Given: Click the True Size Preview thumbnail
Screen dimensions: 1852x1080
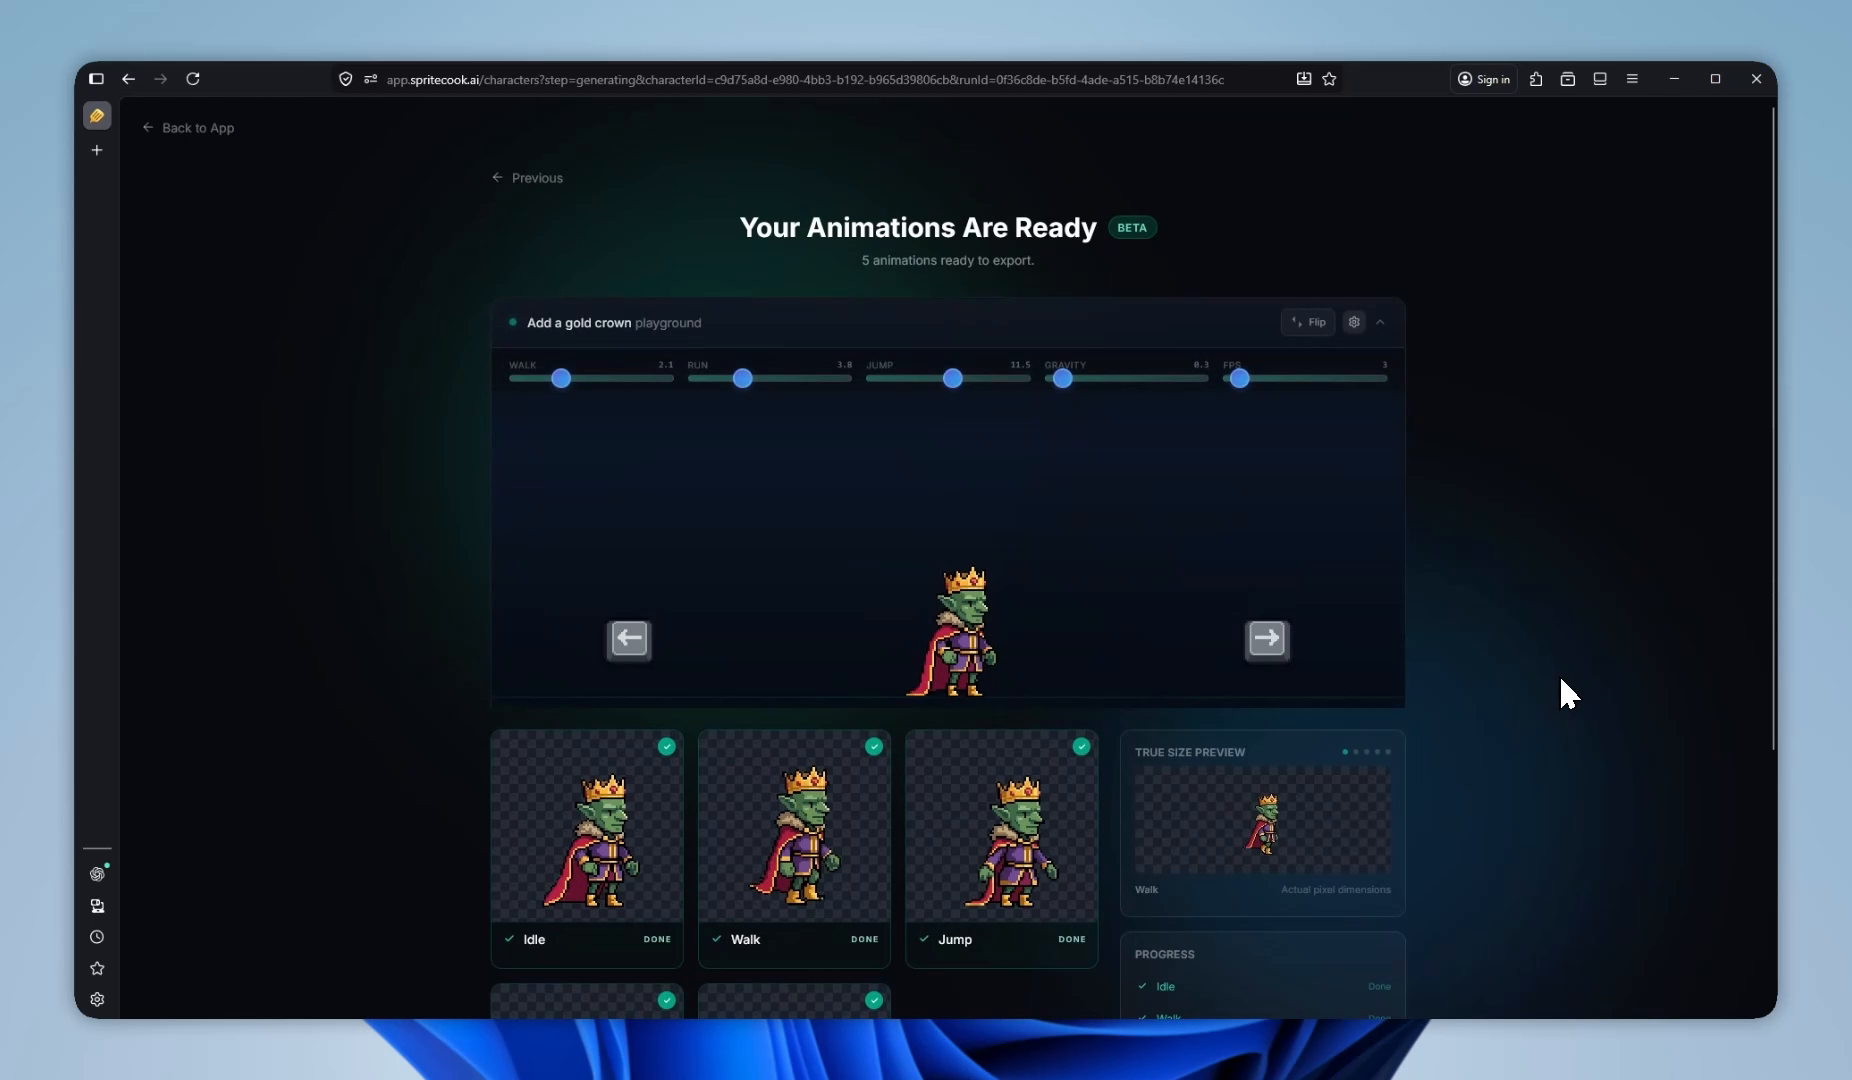Looking at the screenshot, I should (x=1262, y=821).
